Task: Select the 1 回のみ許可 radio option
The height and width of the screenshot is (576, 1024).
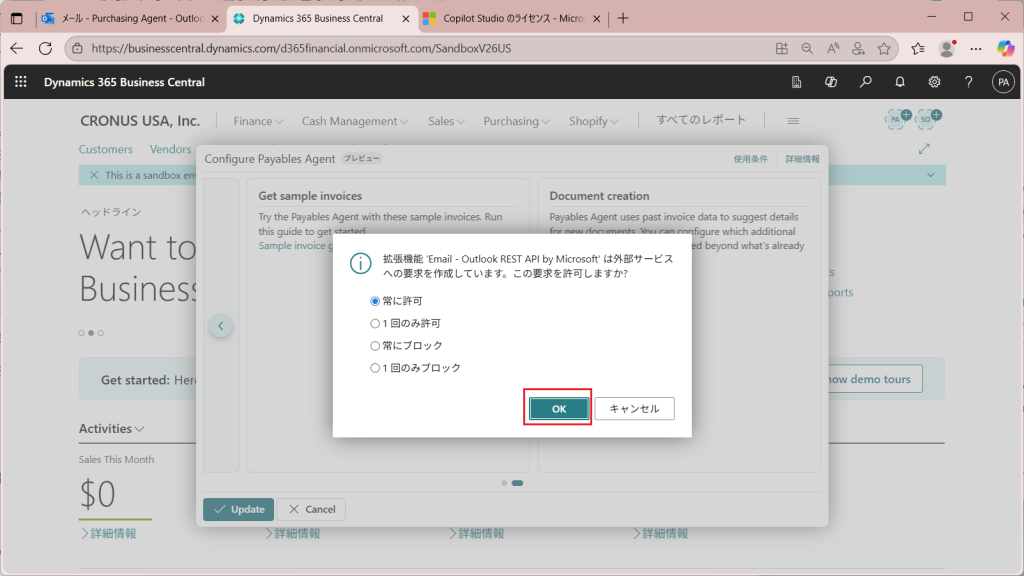Action: click(375, 323)
